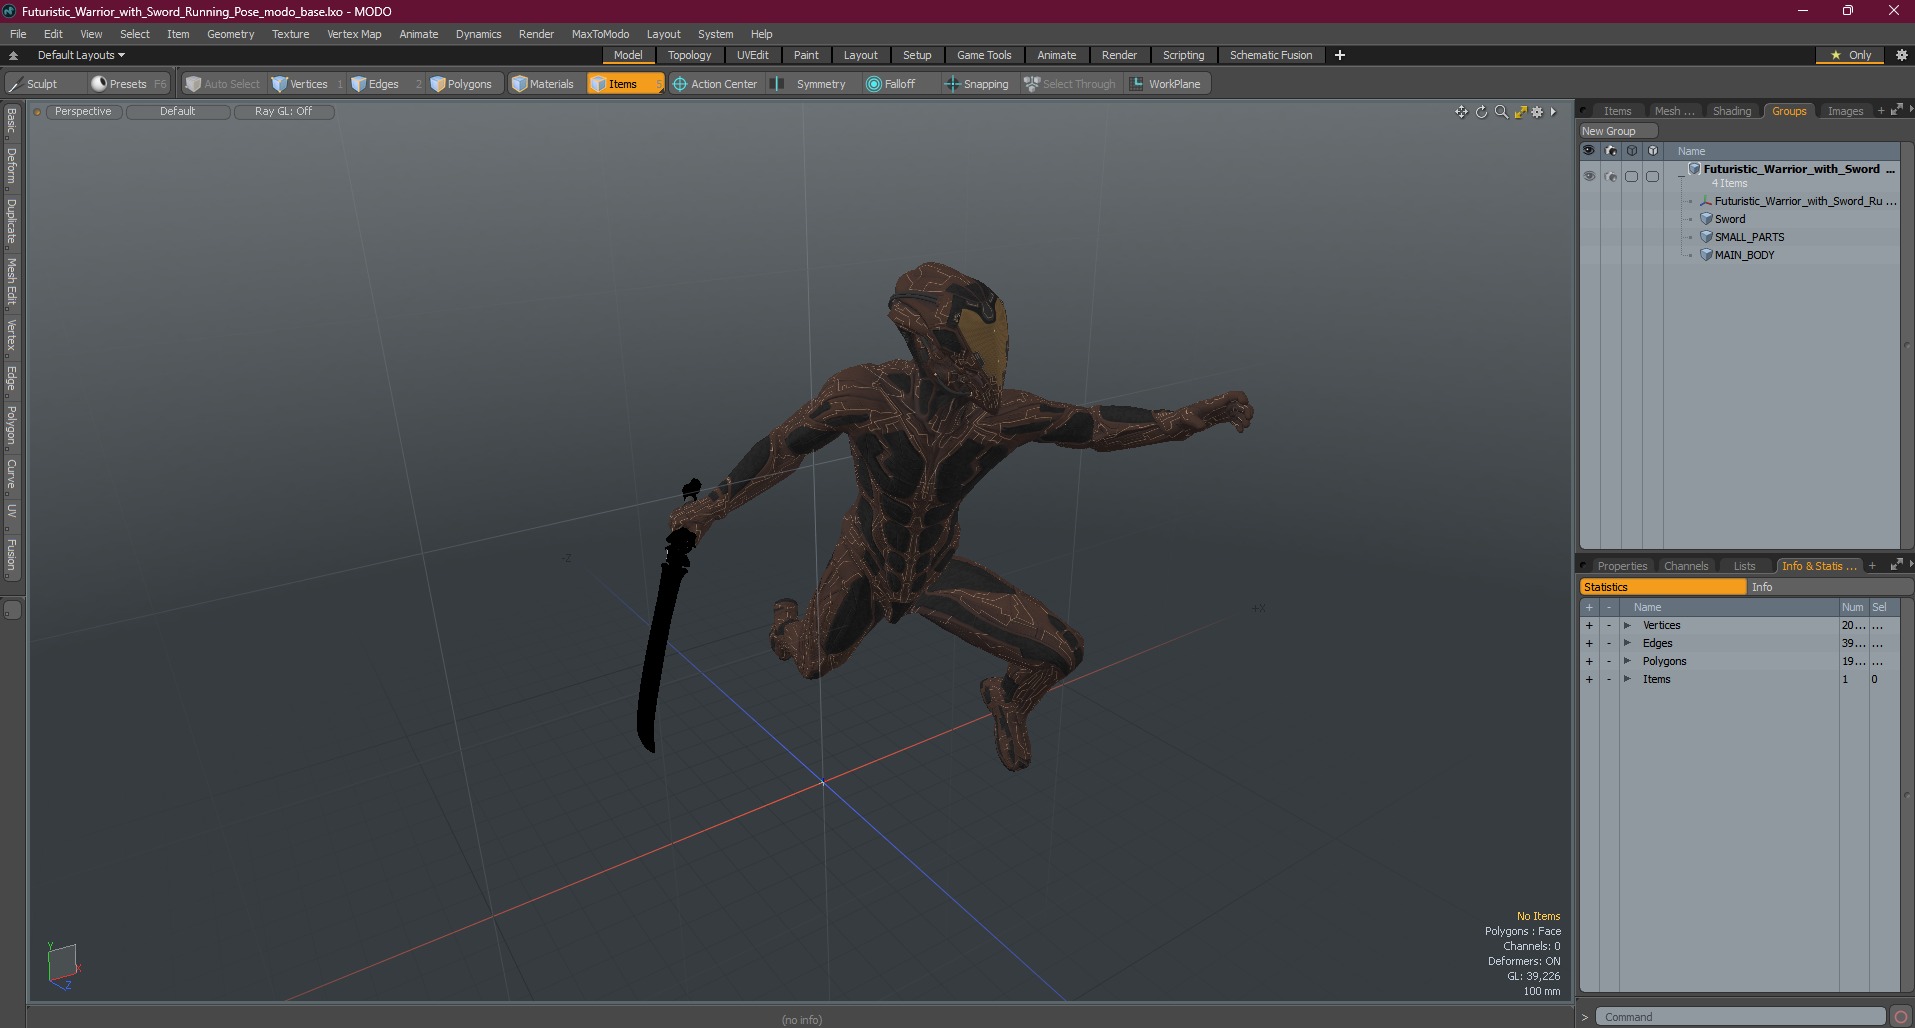Expand the Edges statistics row

[x=1627, y=643]
